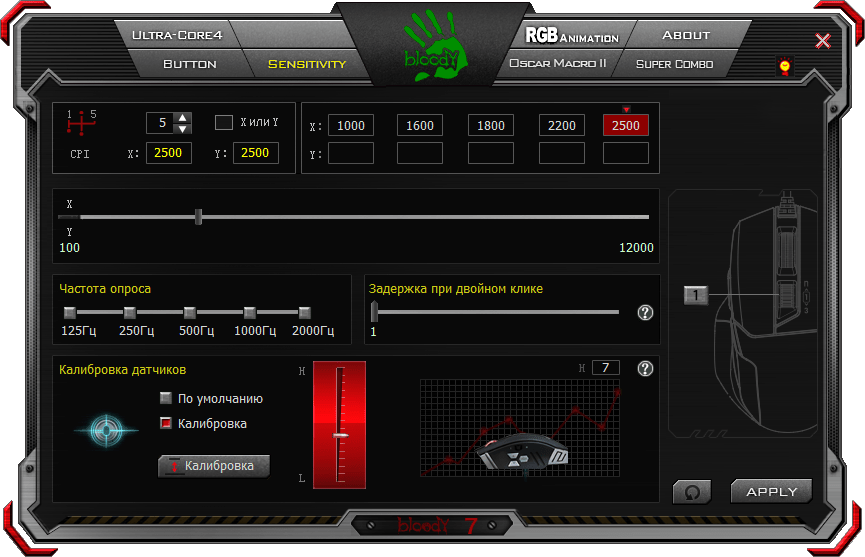
Task: Click the CPI gear shift icon
Action: 81,123
